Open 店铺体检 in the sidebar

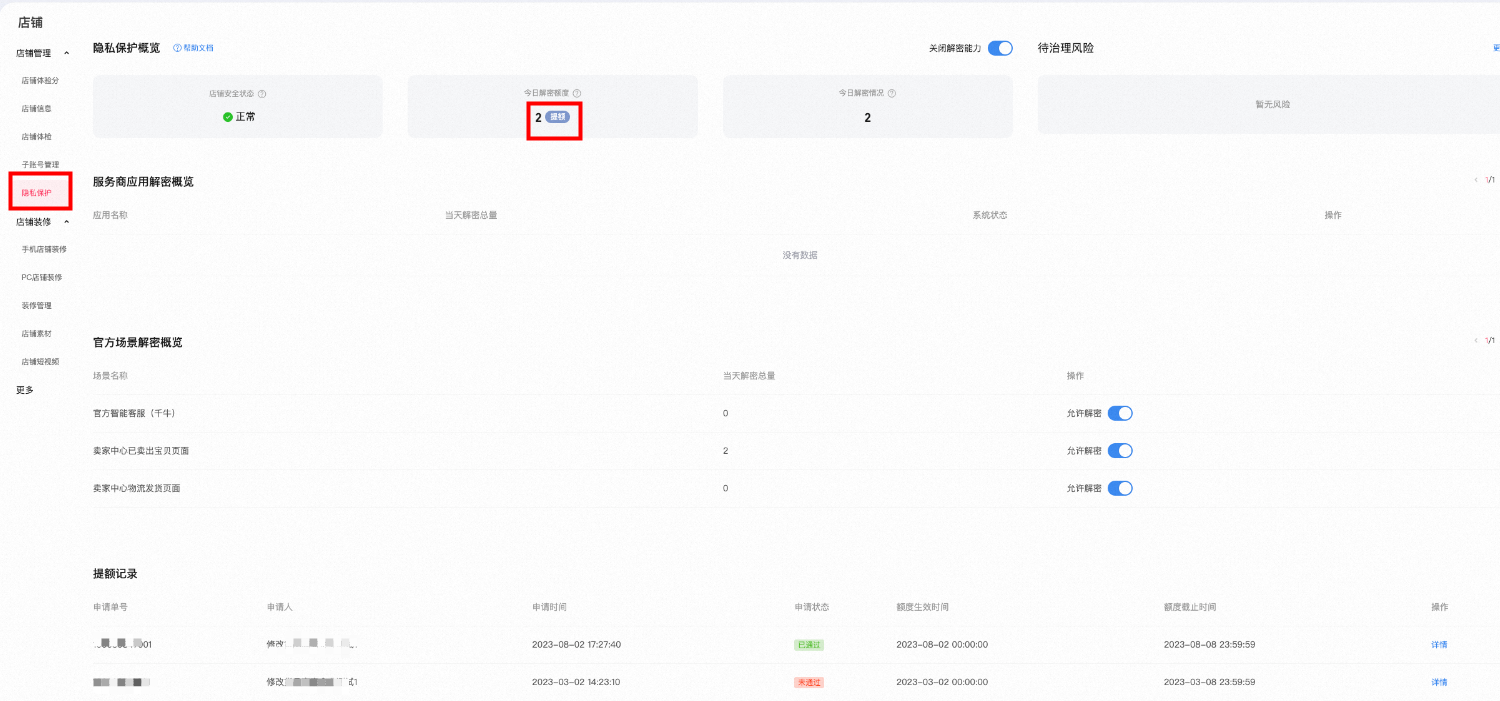click(x=36, y=136)
